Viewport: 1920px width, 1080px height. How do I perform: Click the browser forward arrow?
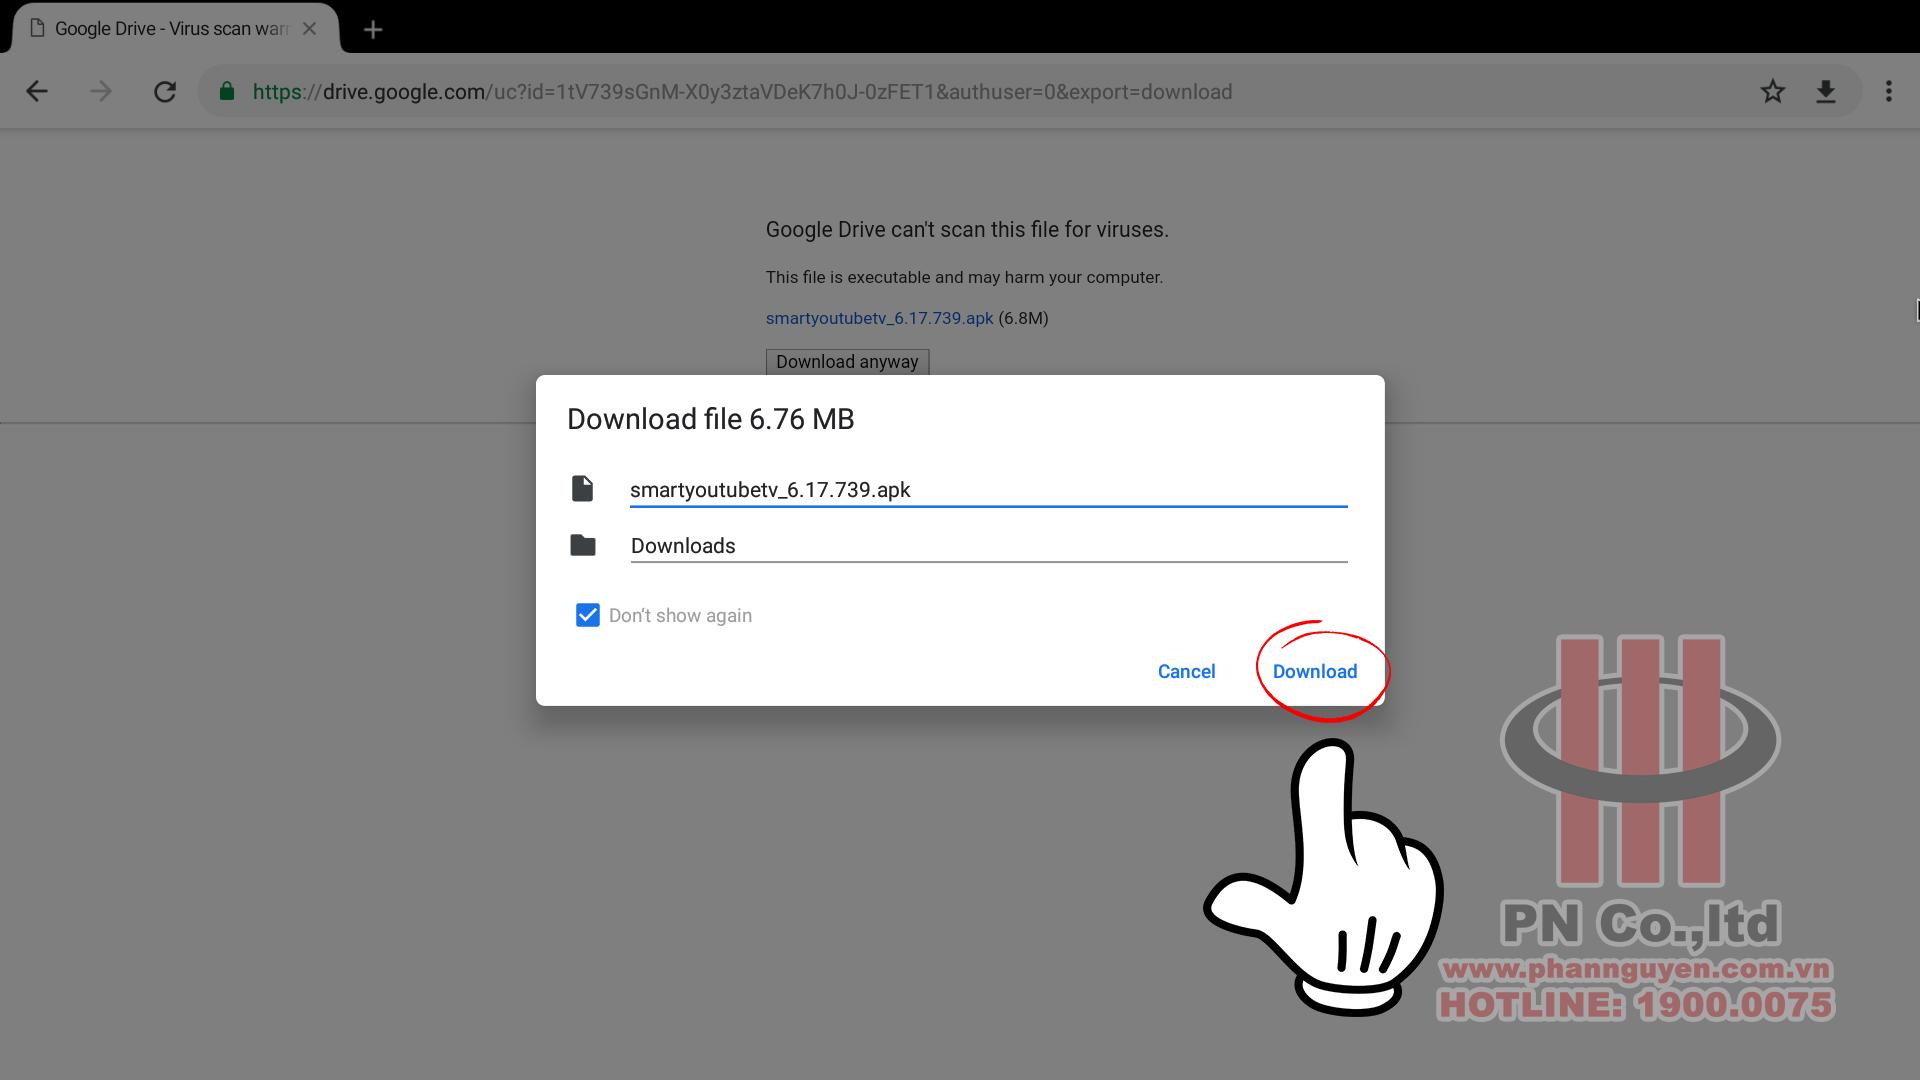[x=101, y=92]
